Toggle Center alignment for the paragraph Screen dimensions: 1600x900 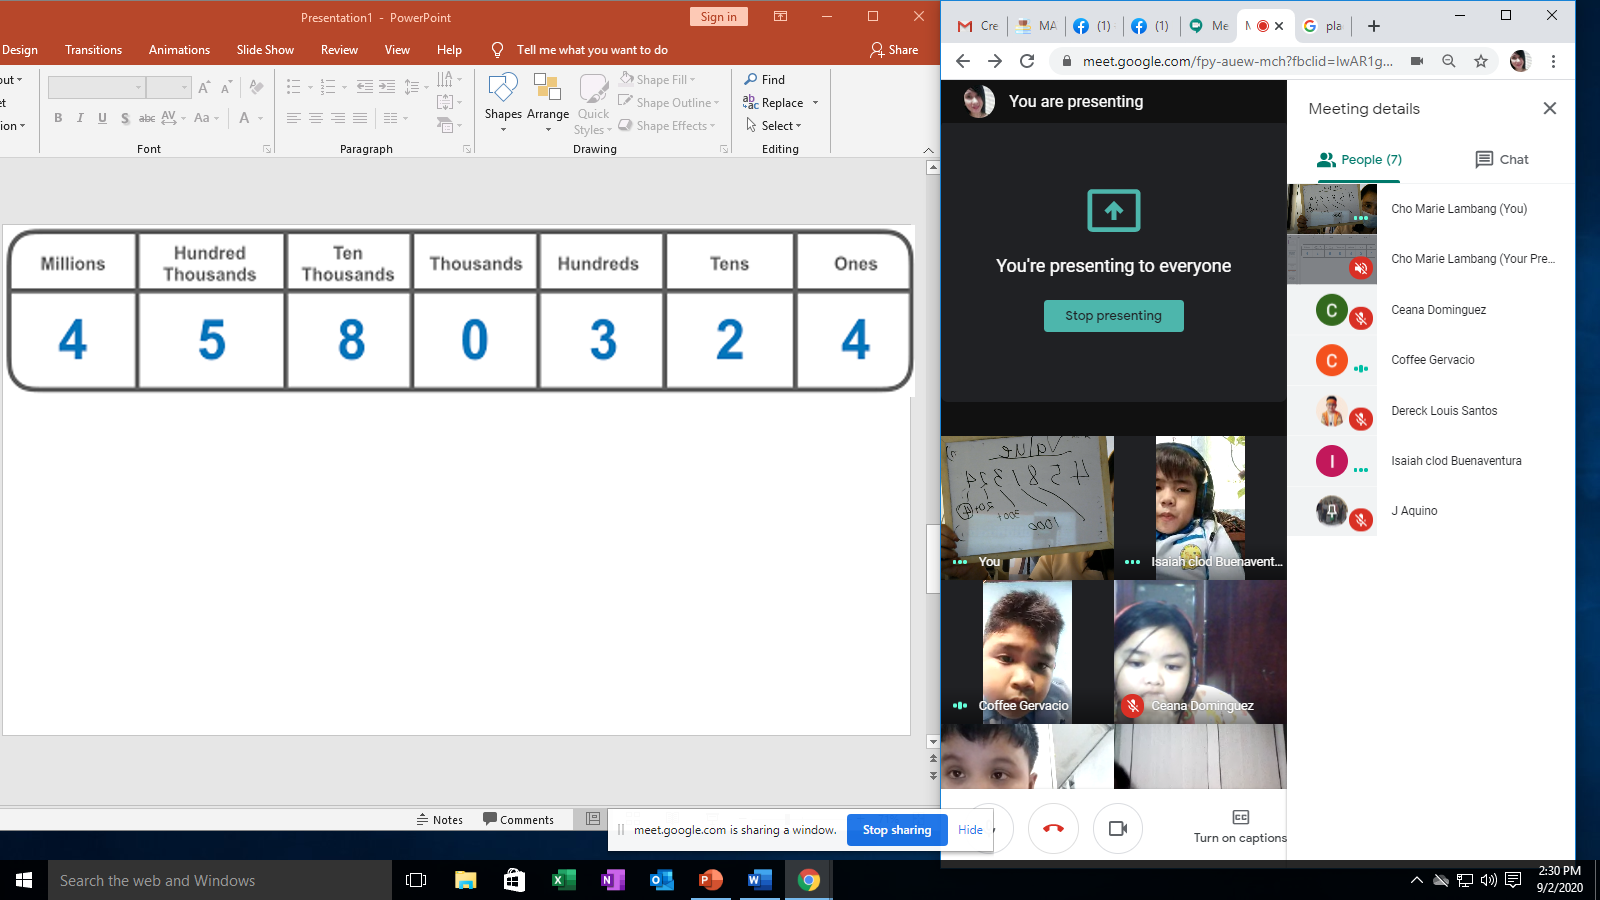(x=316, y=118)
